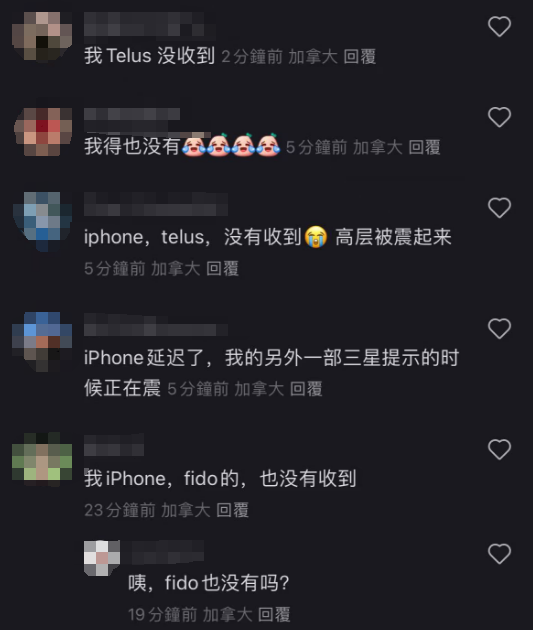Like the reply '咦，fido也没有吗？'

tap(499, 554)
